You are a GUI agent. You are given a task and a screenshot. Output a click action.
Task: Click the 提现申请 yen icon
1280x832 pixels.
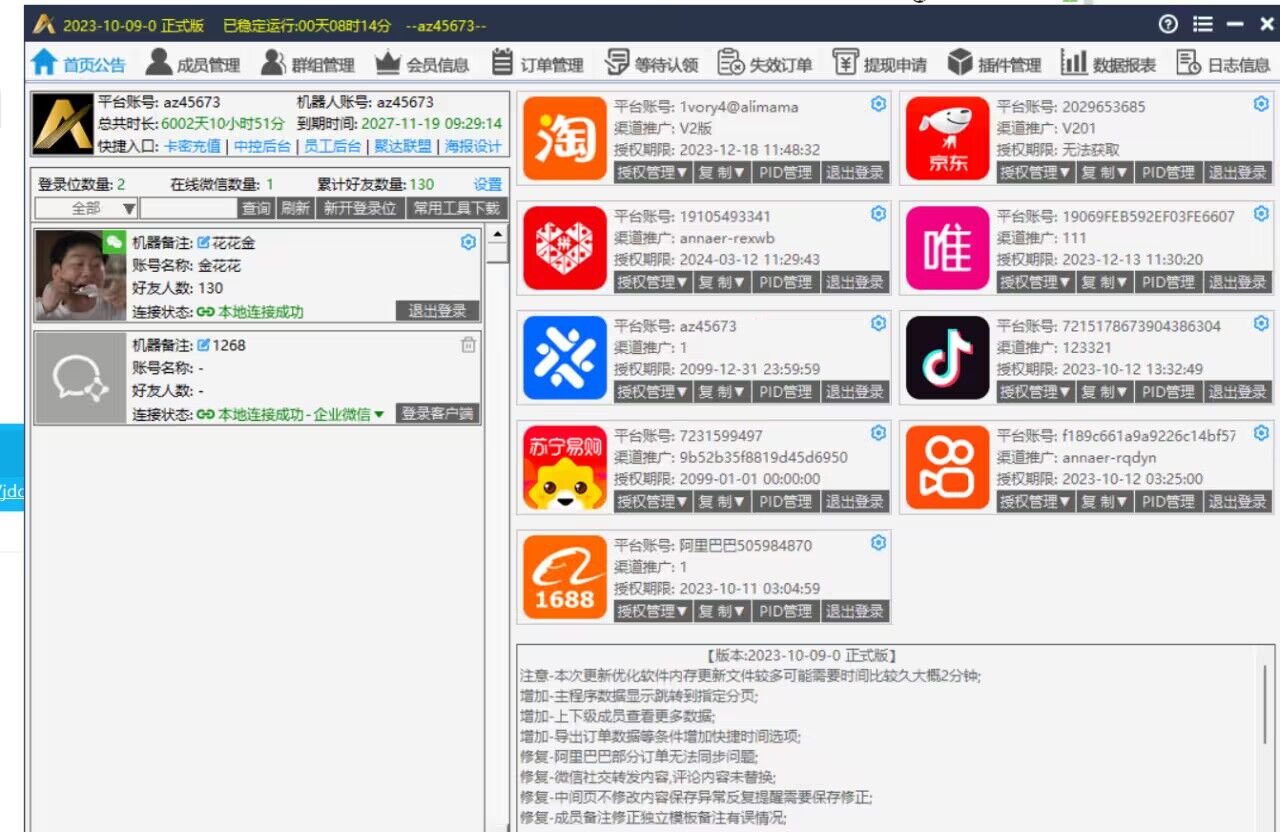[846, 63]
